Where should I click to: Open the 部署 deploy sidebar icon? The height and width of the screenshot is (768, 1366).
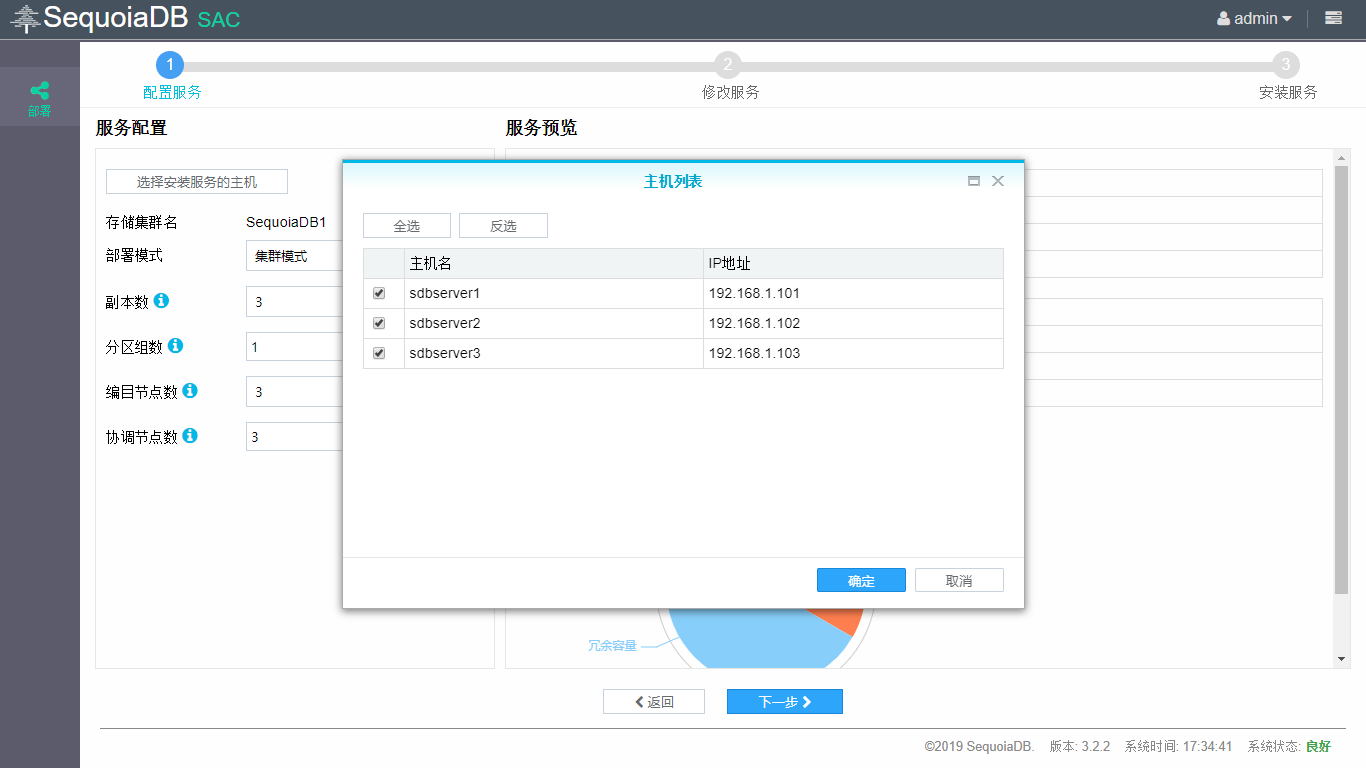click(39, 97)
